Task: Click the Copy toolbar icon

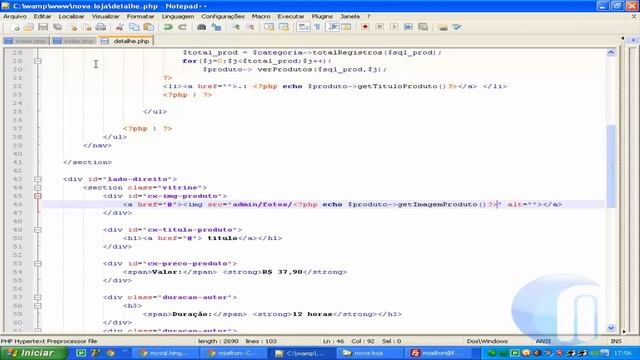Action: point(134,27)
